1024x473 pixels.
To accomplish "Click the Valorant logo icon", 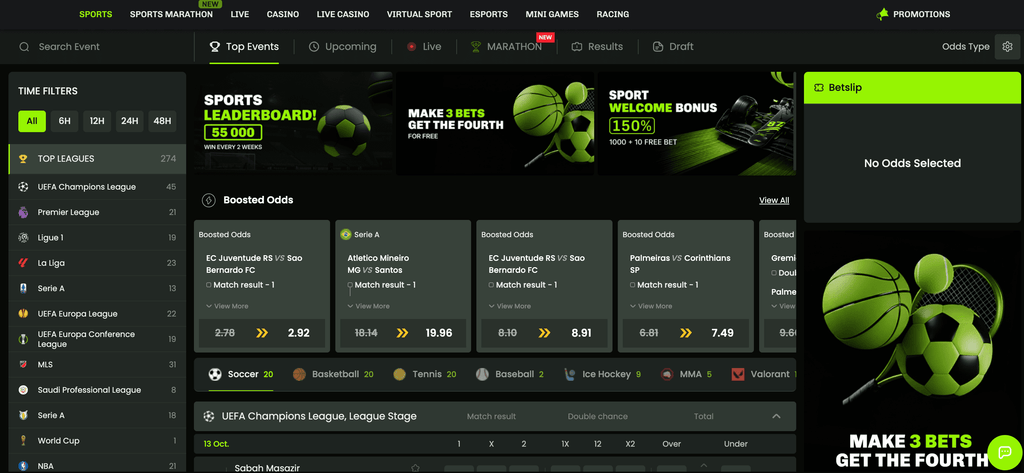I will [738, 374].
